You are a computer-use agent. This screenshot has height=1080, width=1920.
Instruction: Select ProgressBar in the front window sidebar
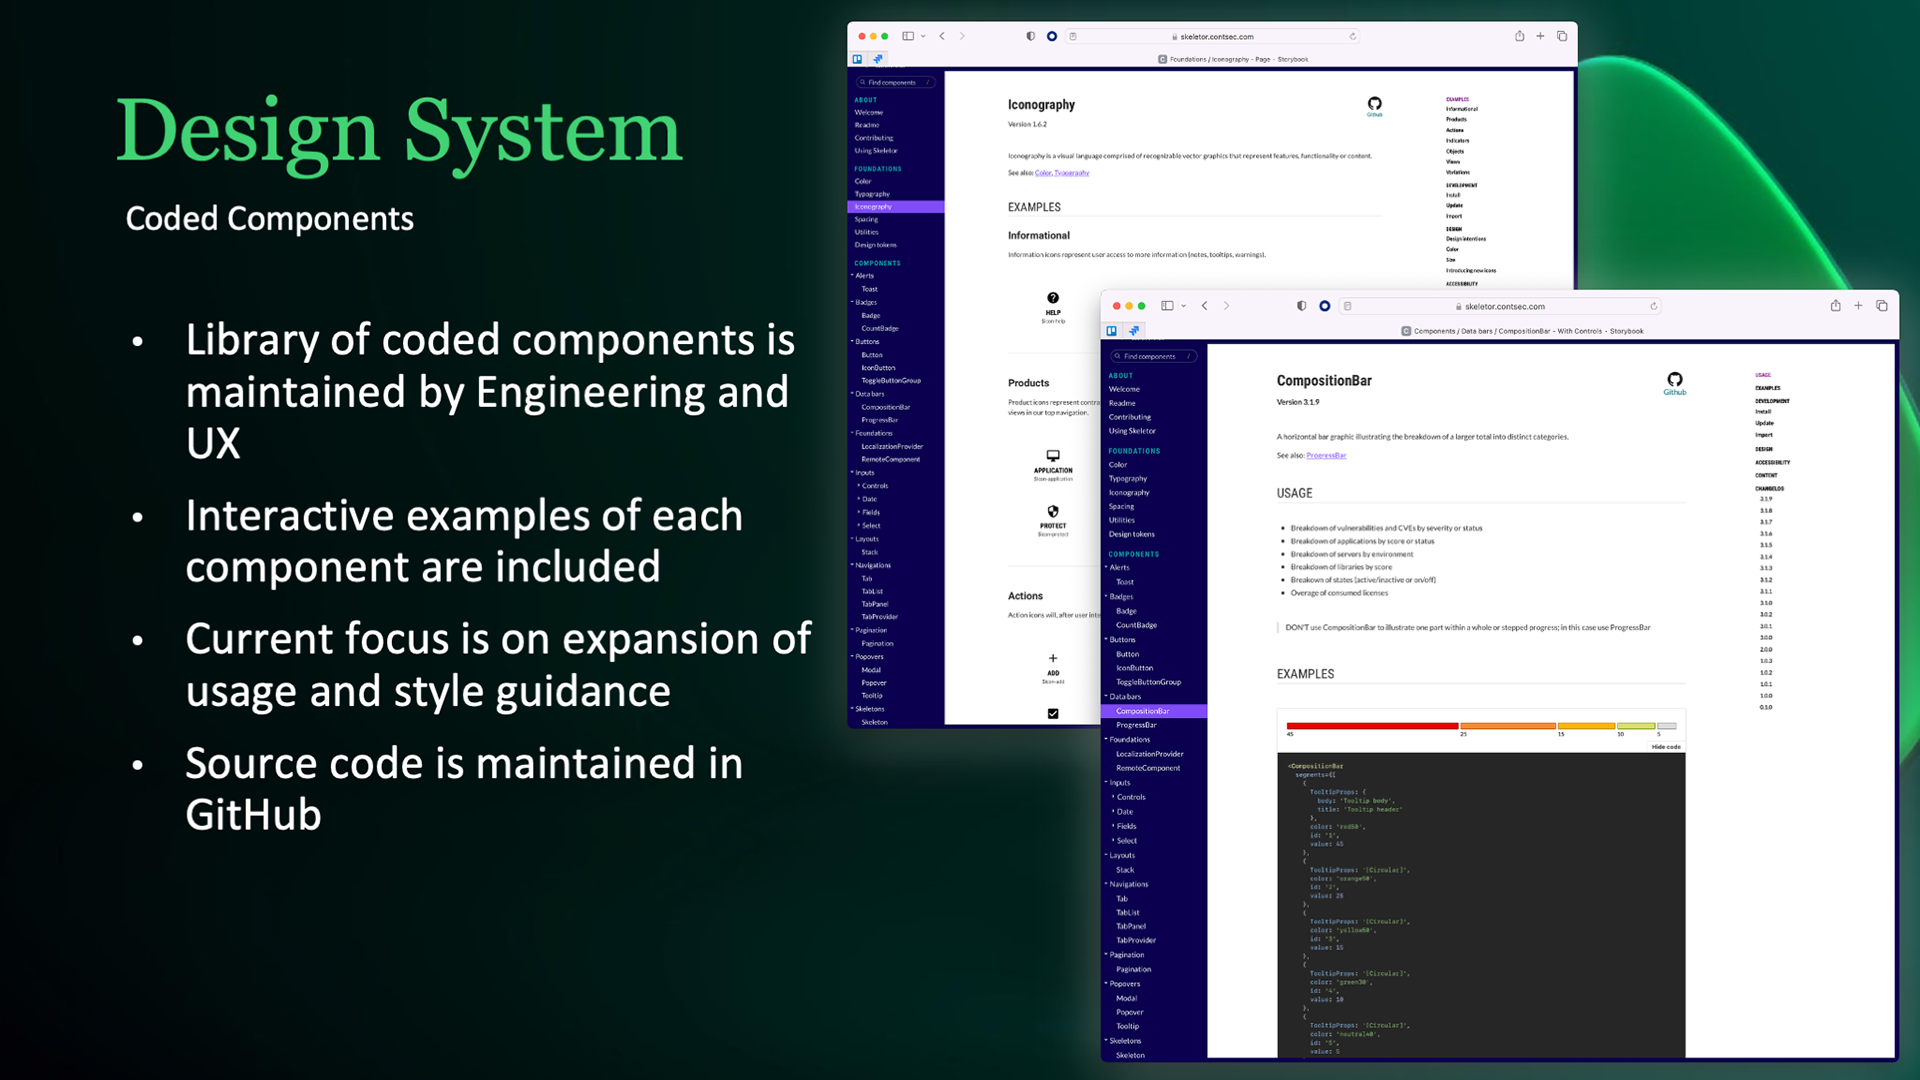coord(1136,725)
